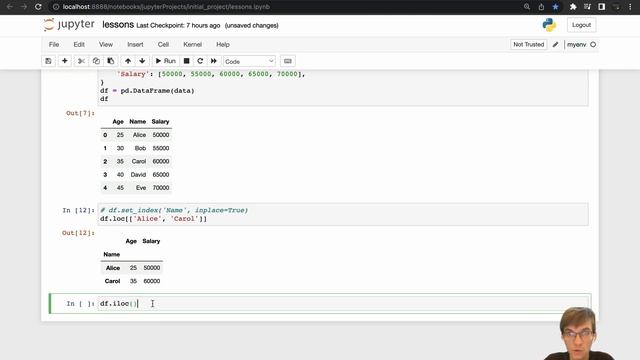640x360 pixels.
Task: Click 'Last Checkpoint: 7 hours ago' text
Action: coord(178,25)
